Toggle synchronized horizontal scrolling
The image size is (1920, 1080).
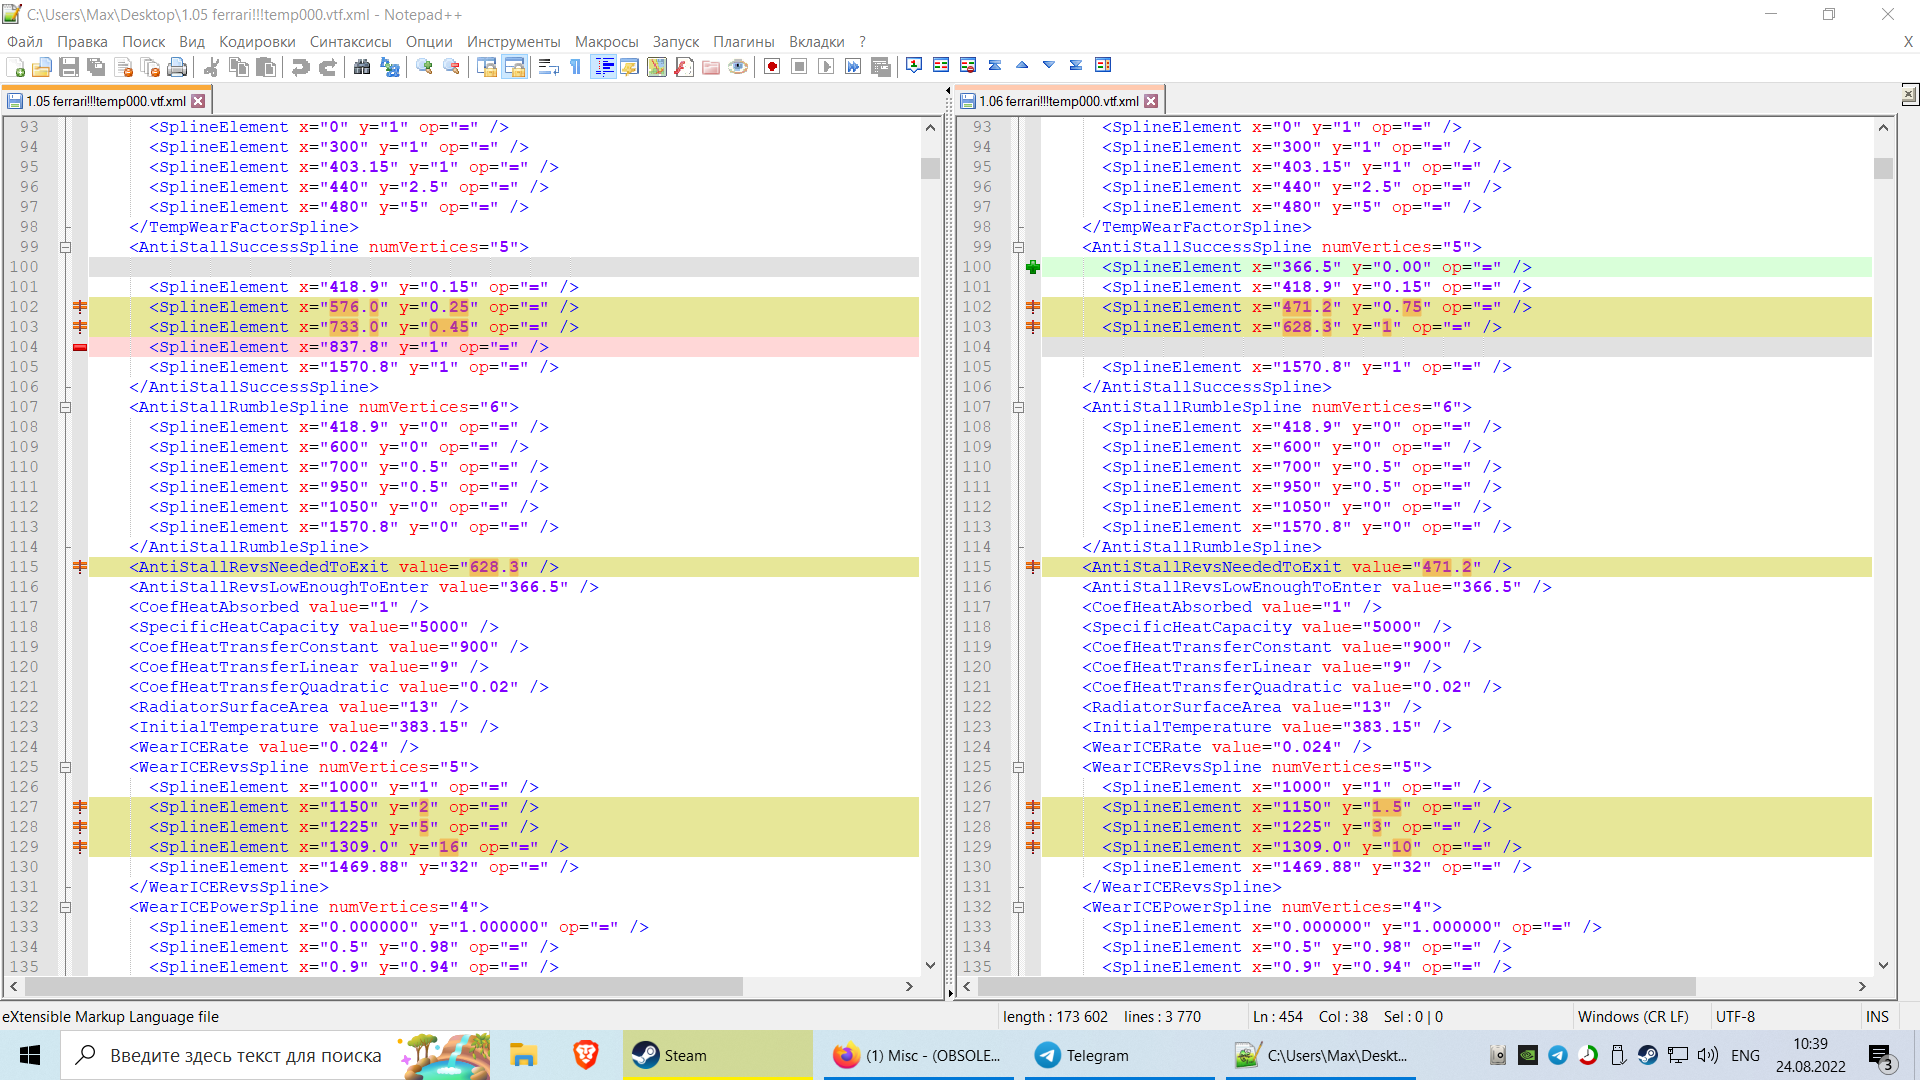tap(514, 67)
